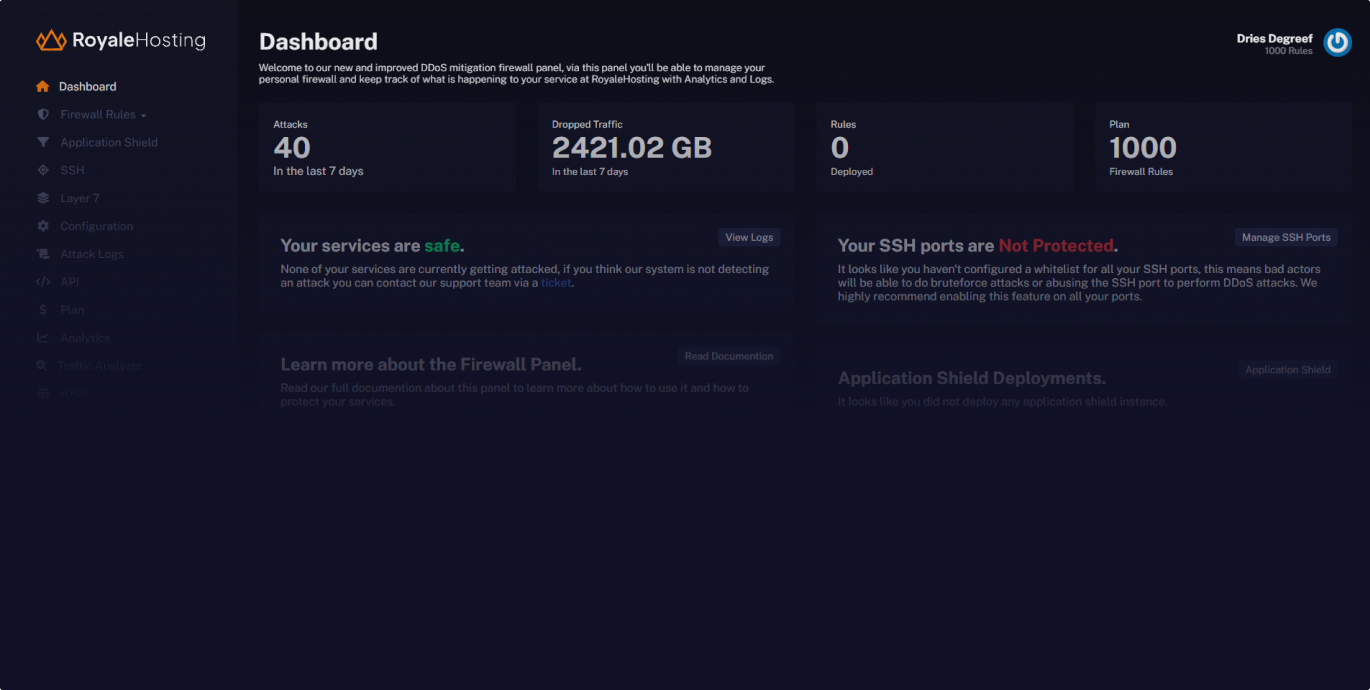
Task: Click the Dashboard page heading
Action: [x=318, y=42]
